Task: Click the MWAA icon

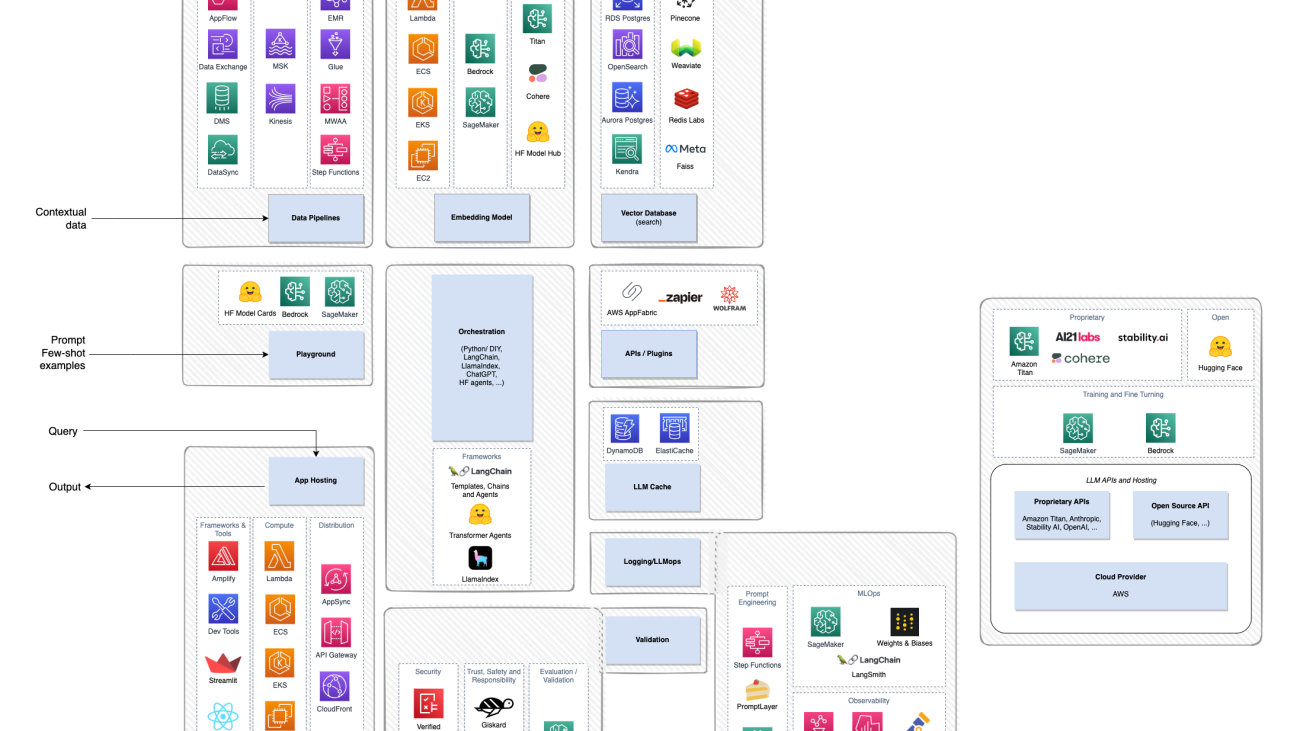Action: pyautogui.click(x=335, y=98)
